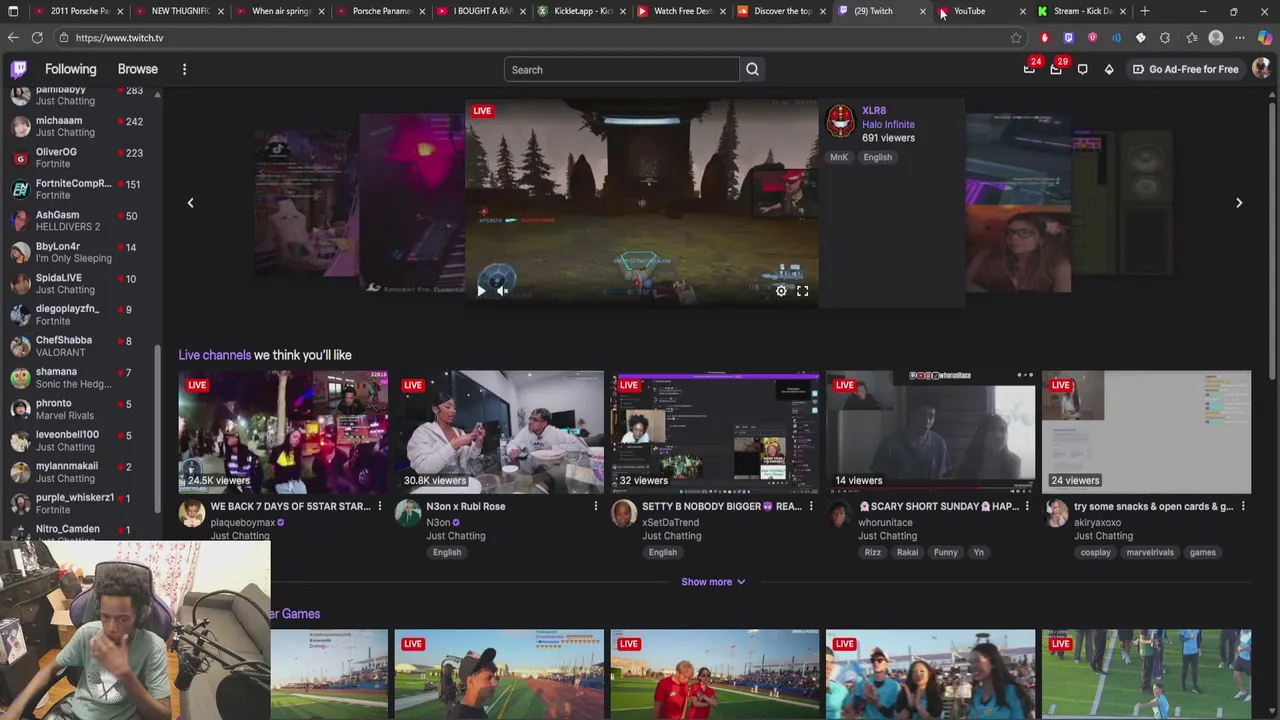Open the Twitch home logo
The width and height of the screenshot is (1280, 720).
pyautogui.click(x=19, y=69)
